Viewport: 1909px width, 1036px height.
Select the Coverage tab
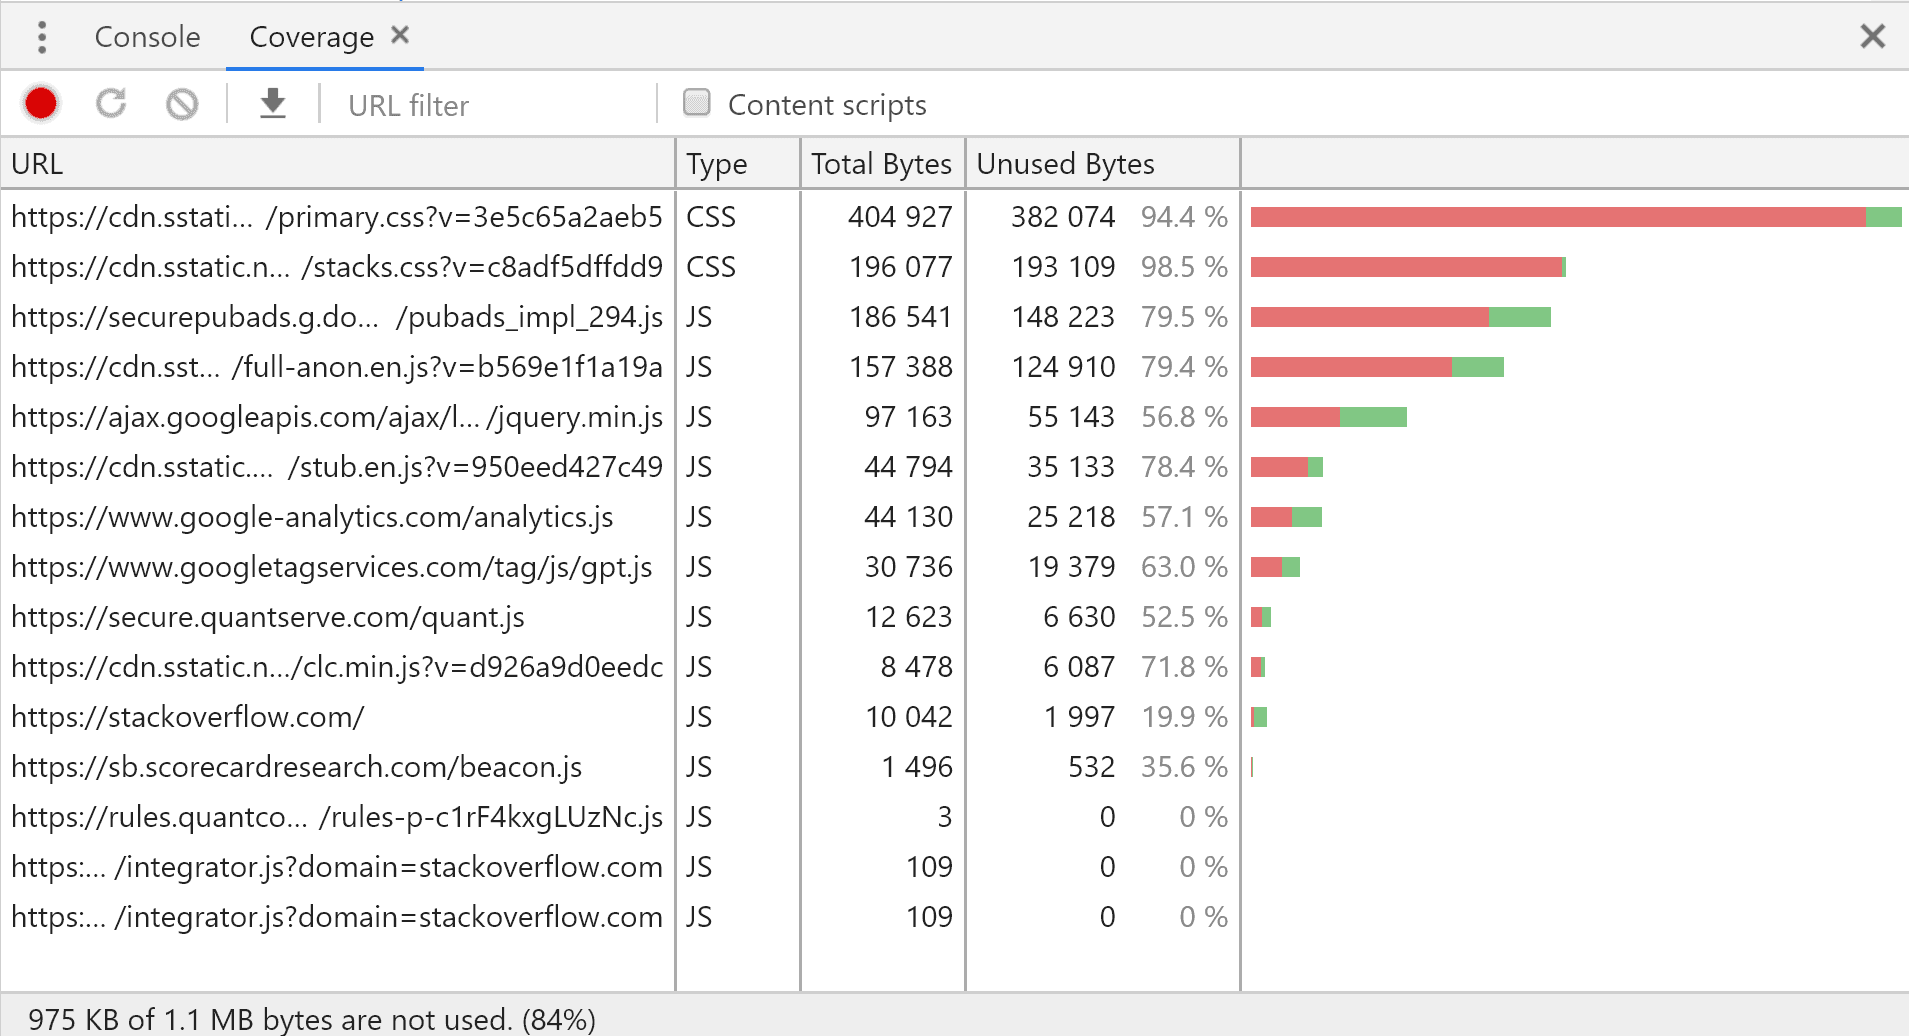click(311, 37)
